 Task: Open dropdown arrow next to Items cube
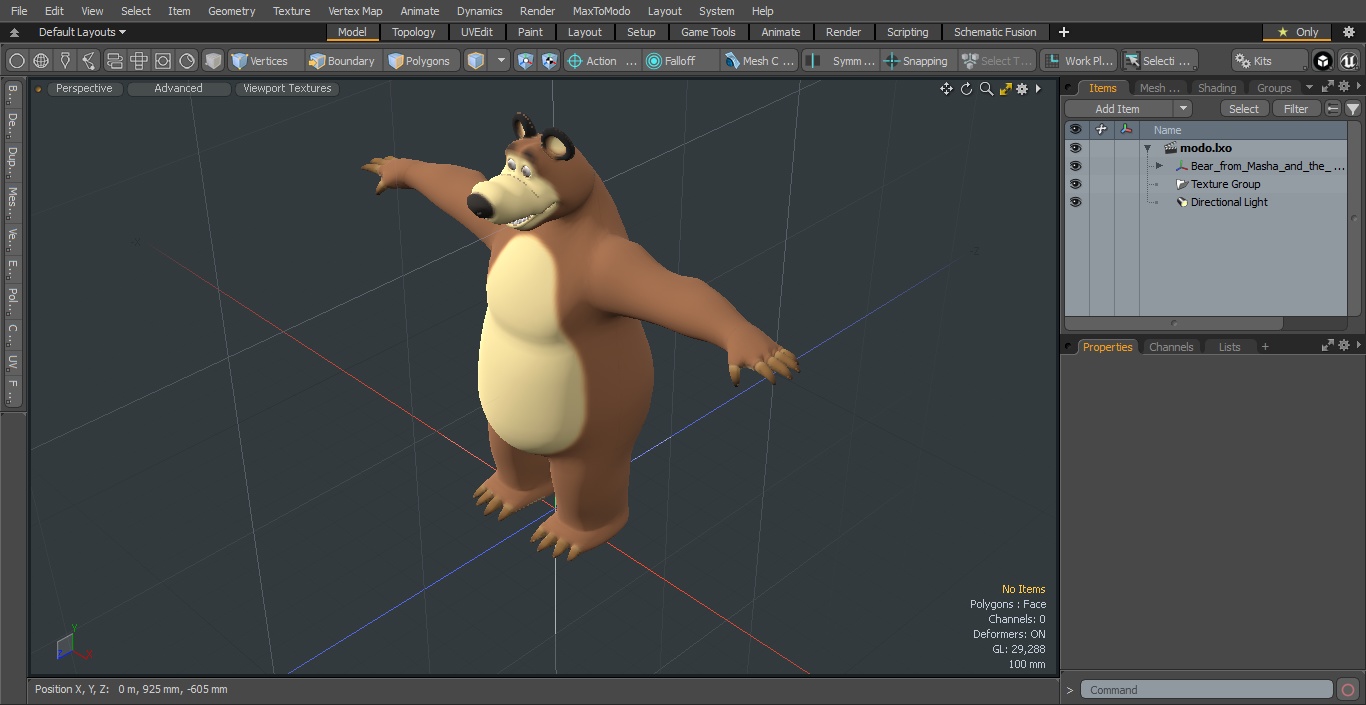[501, 61]
